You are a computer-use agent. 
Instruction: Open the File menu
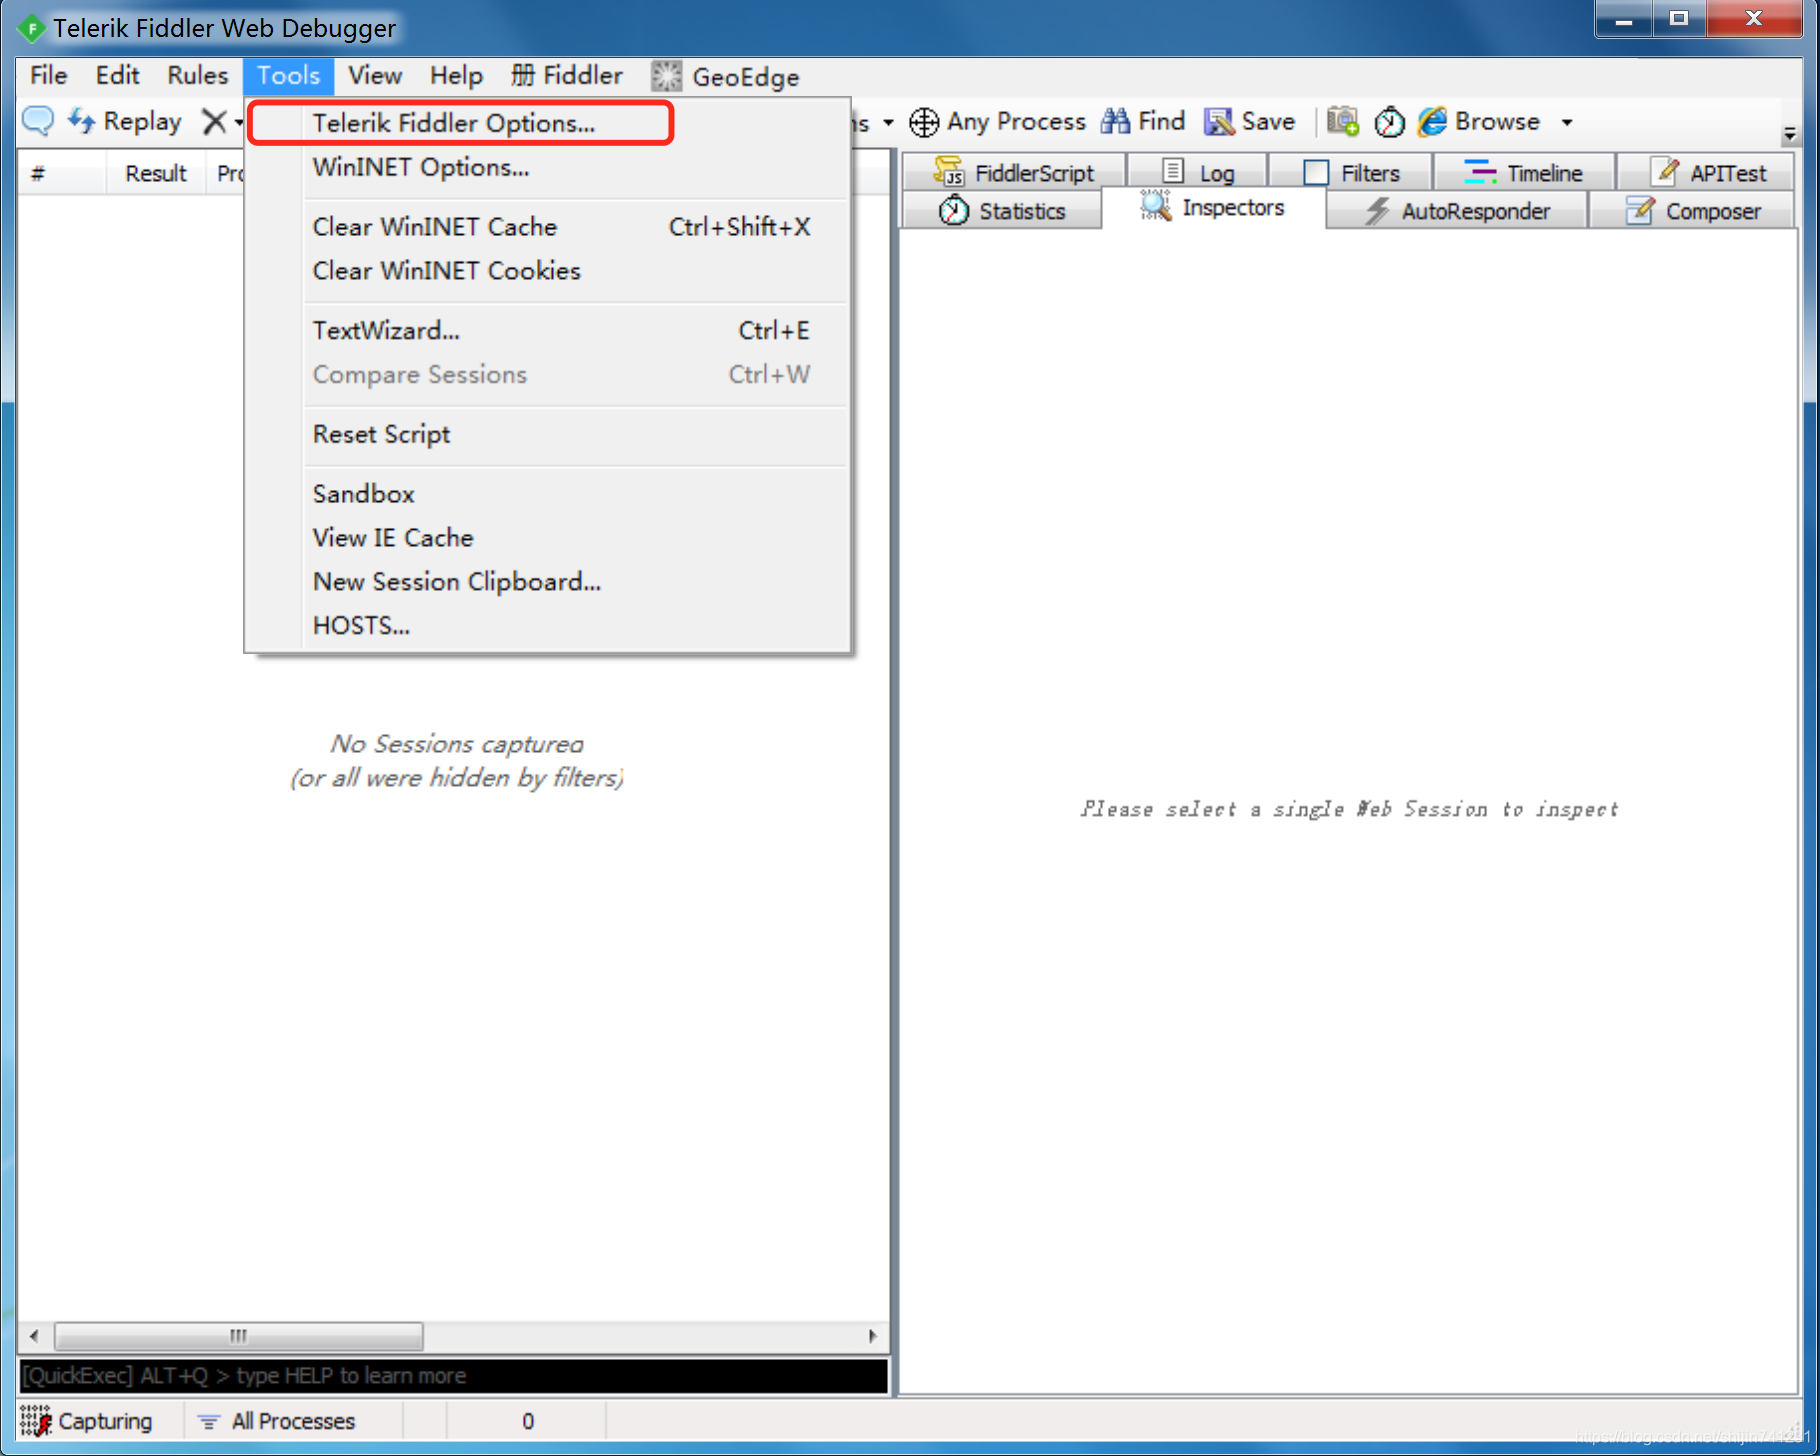coord(48,76)
